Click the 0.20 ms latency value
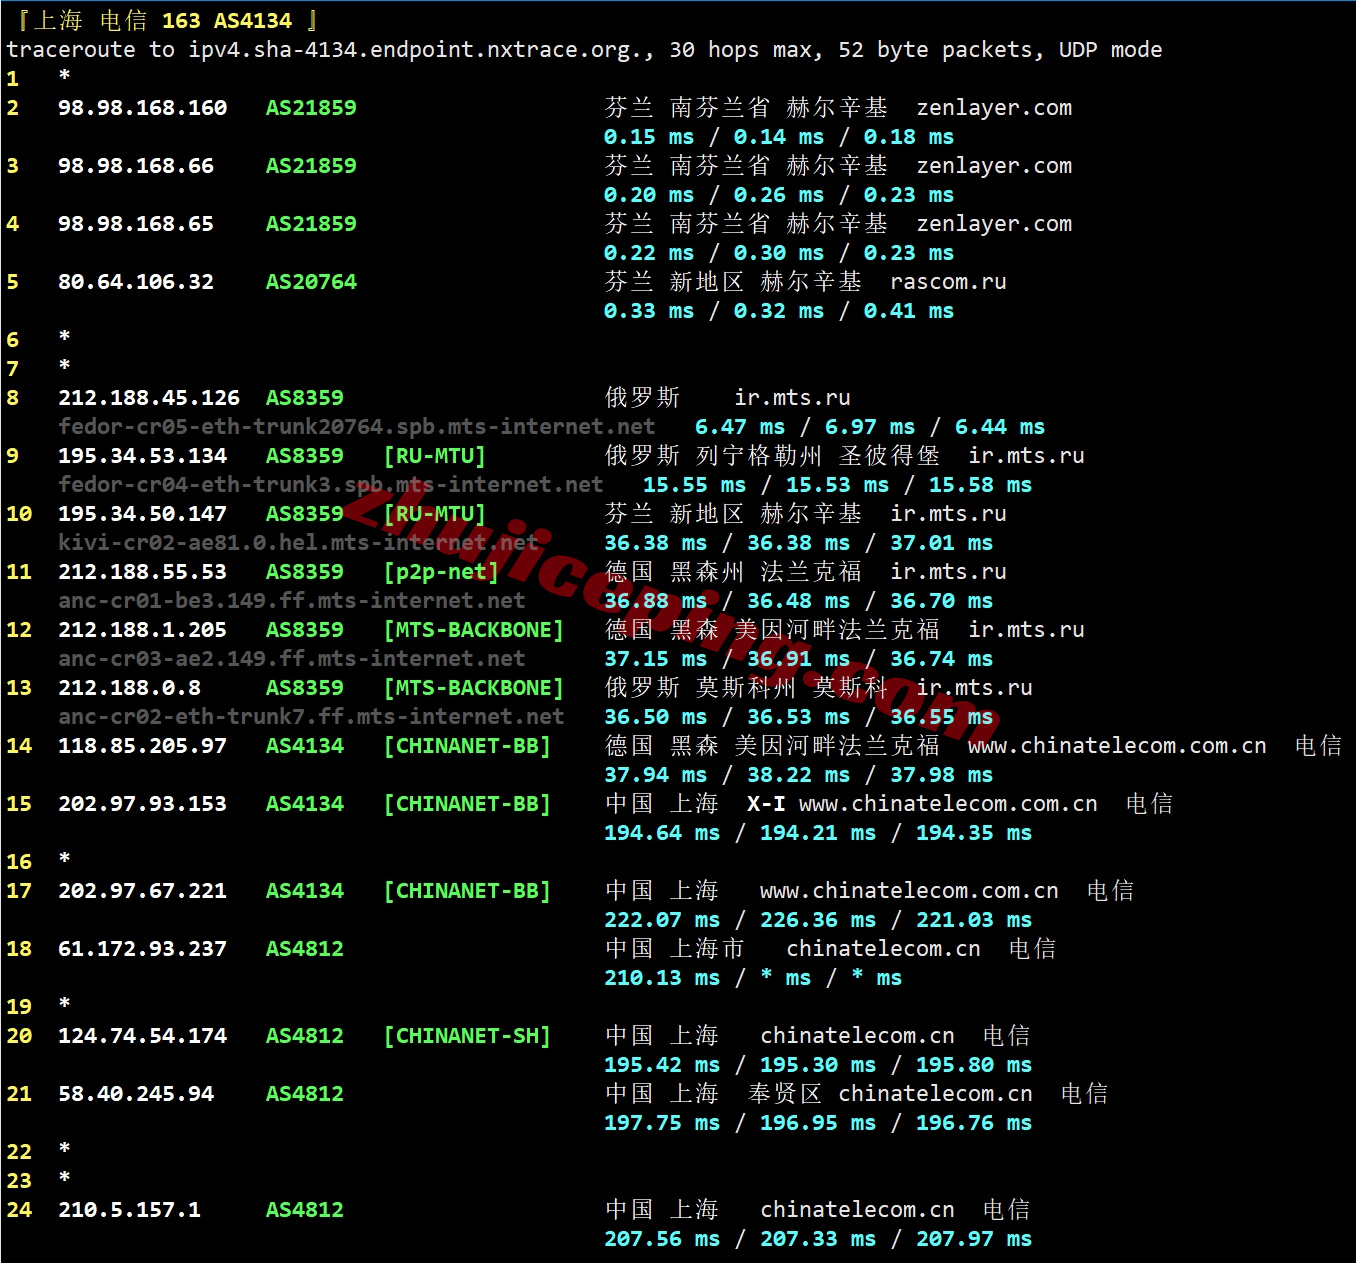1356x1263 pixels. click(649, 195)
